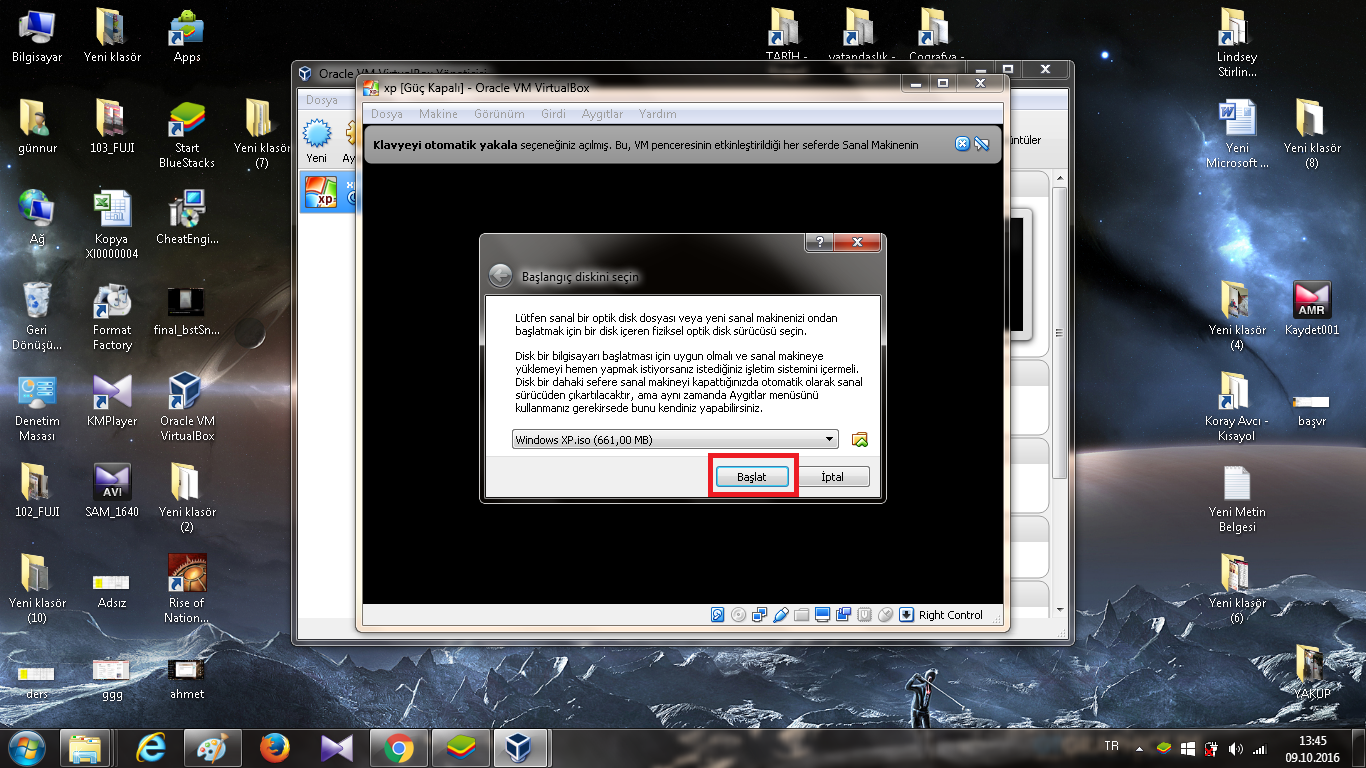Select the YAKUP folder on the desktop
Viewport: 1366px width, 768px height.
[1312, 673]
